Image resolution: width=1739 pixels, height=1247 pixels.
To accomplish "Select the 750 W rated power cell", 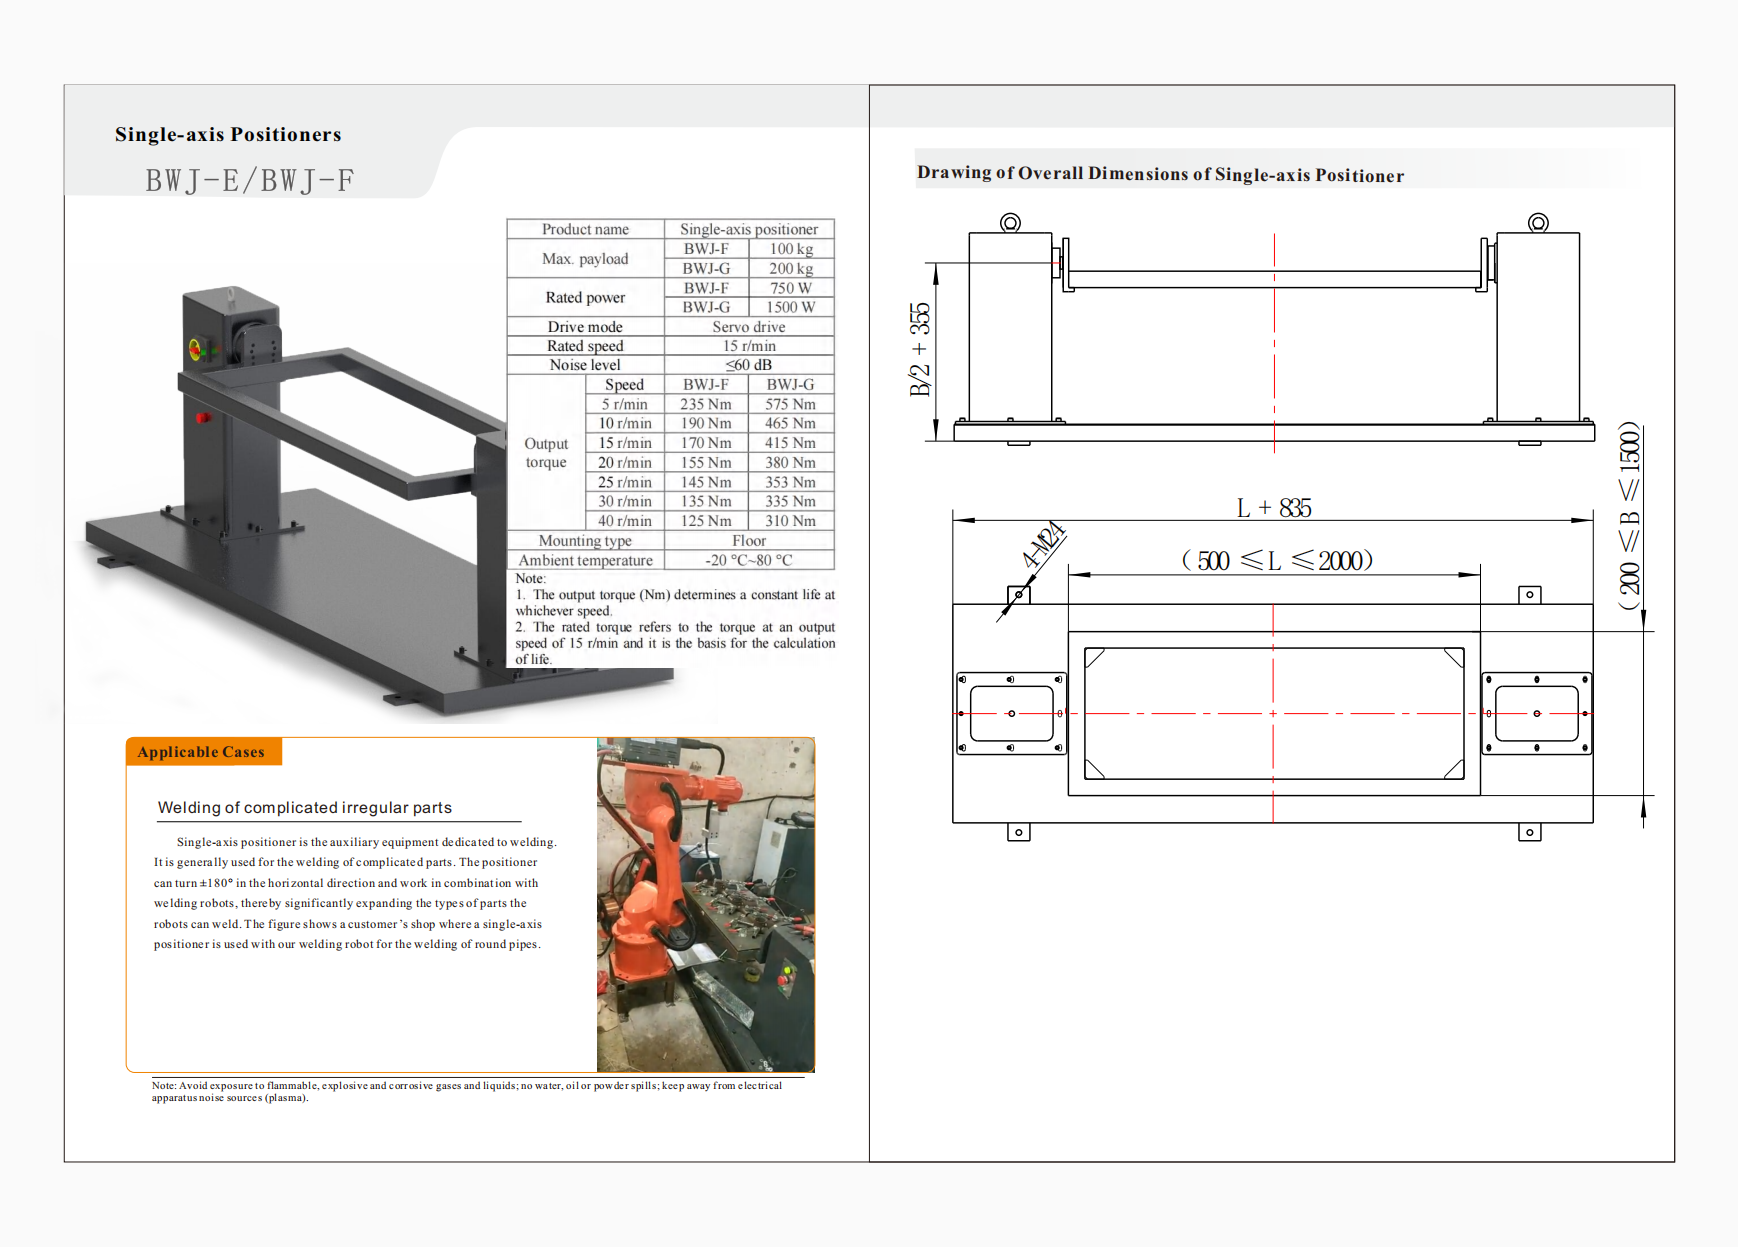I will coord(790,288).
